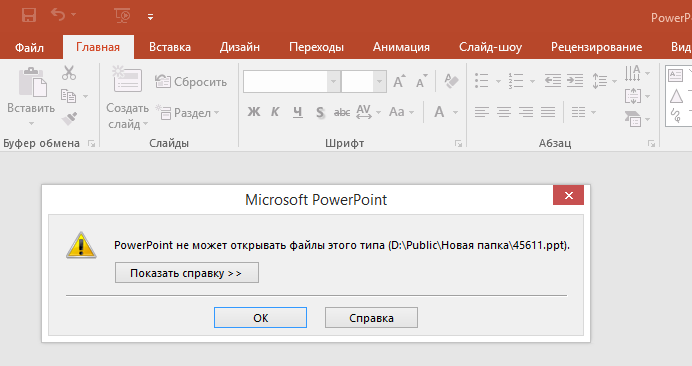
Task: Click OK in the error dialog
Action: [260, 318]
